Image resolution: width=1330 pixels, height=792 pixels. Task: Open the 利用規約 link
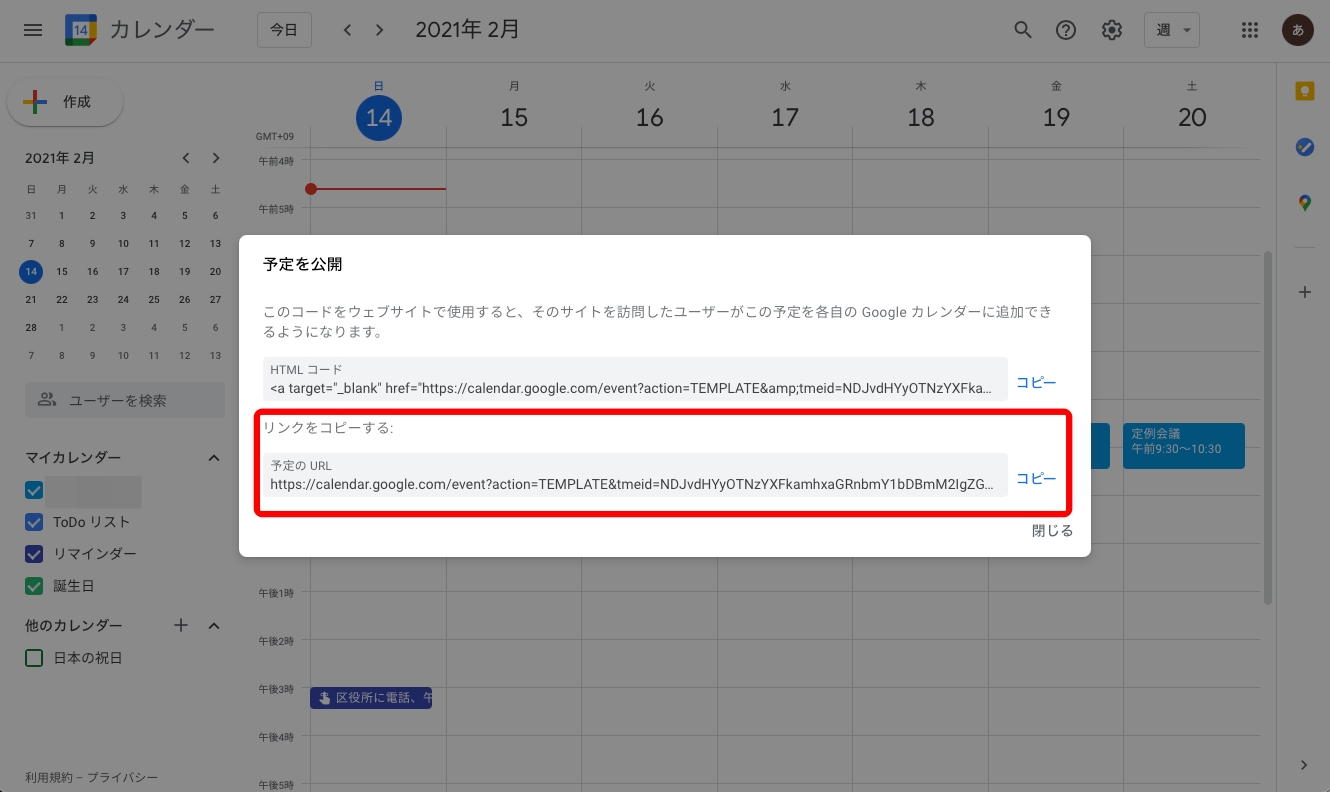point(50,777)
